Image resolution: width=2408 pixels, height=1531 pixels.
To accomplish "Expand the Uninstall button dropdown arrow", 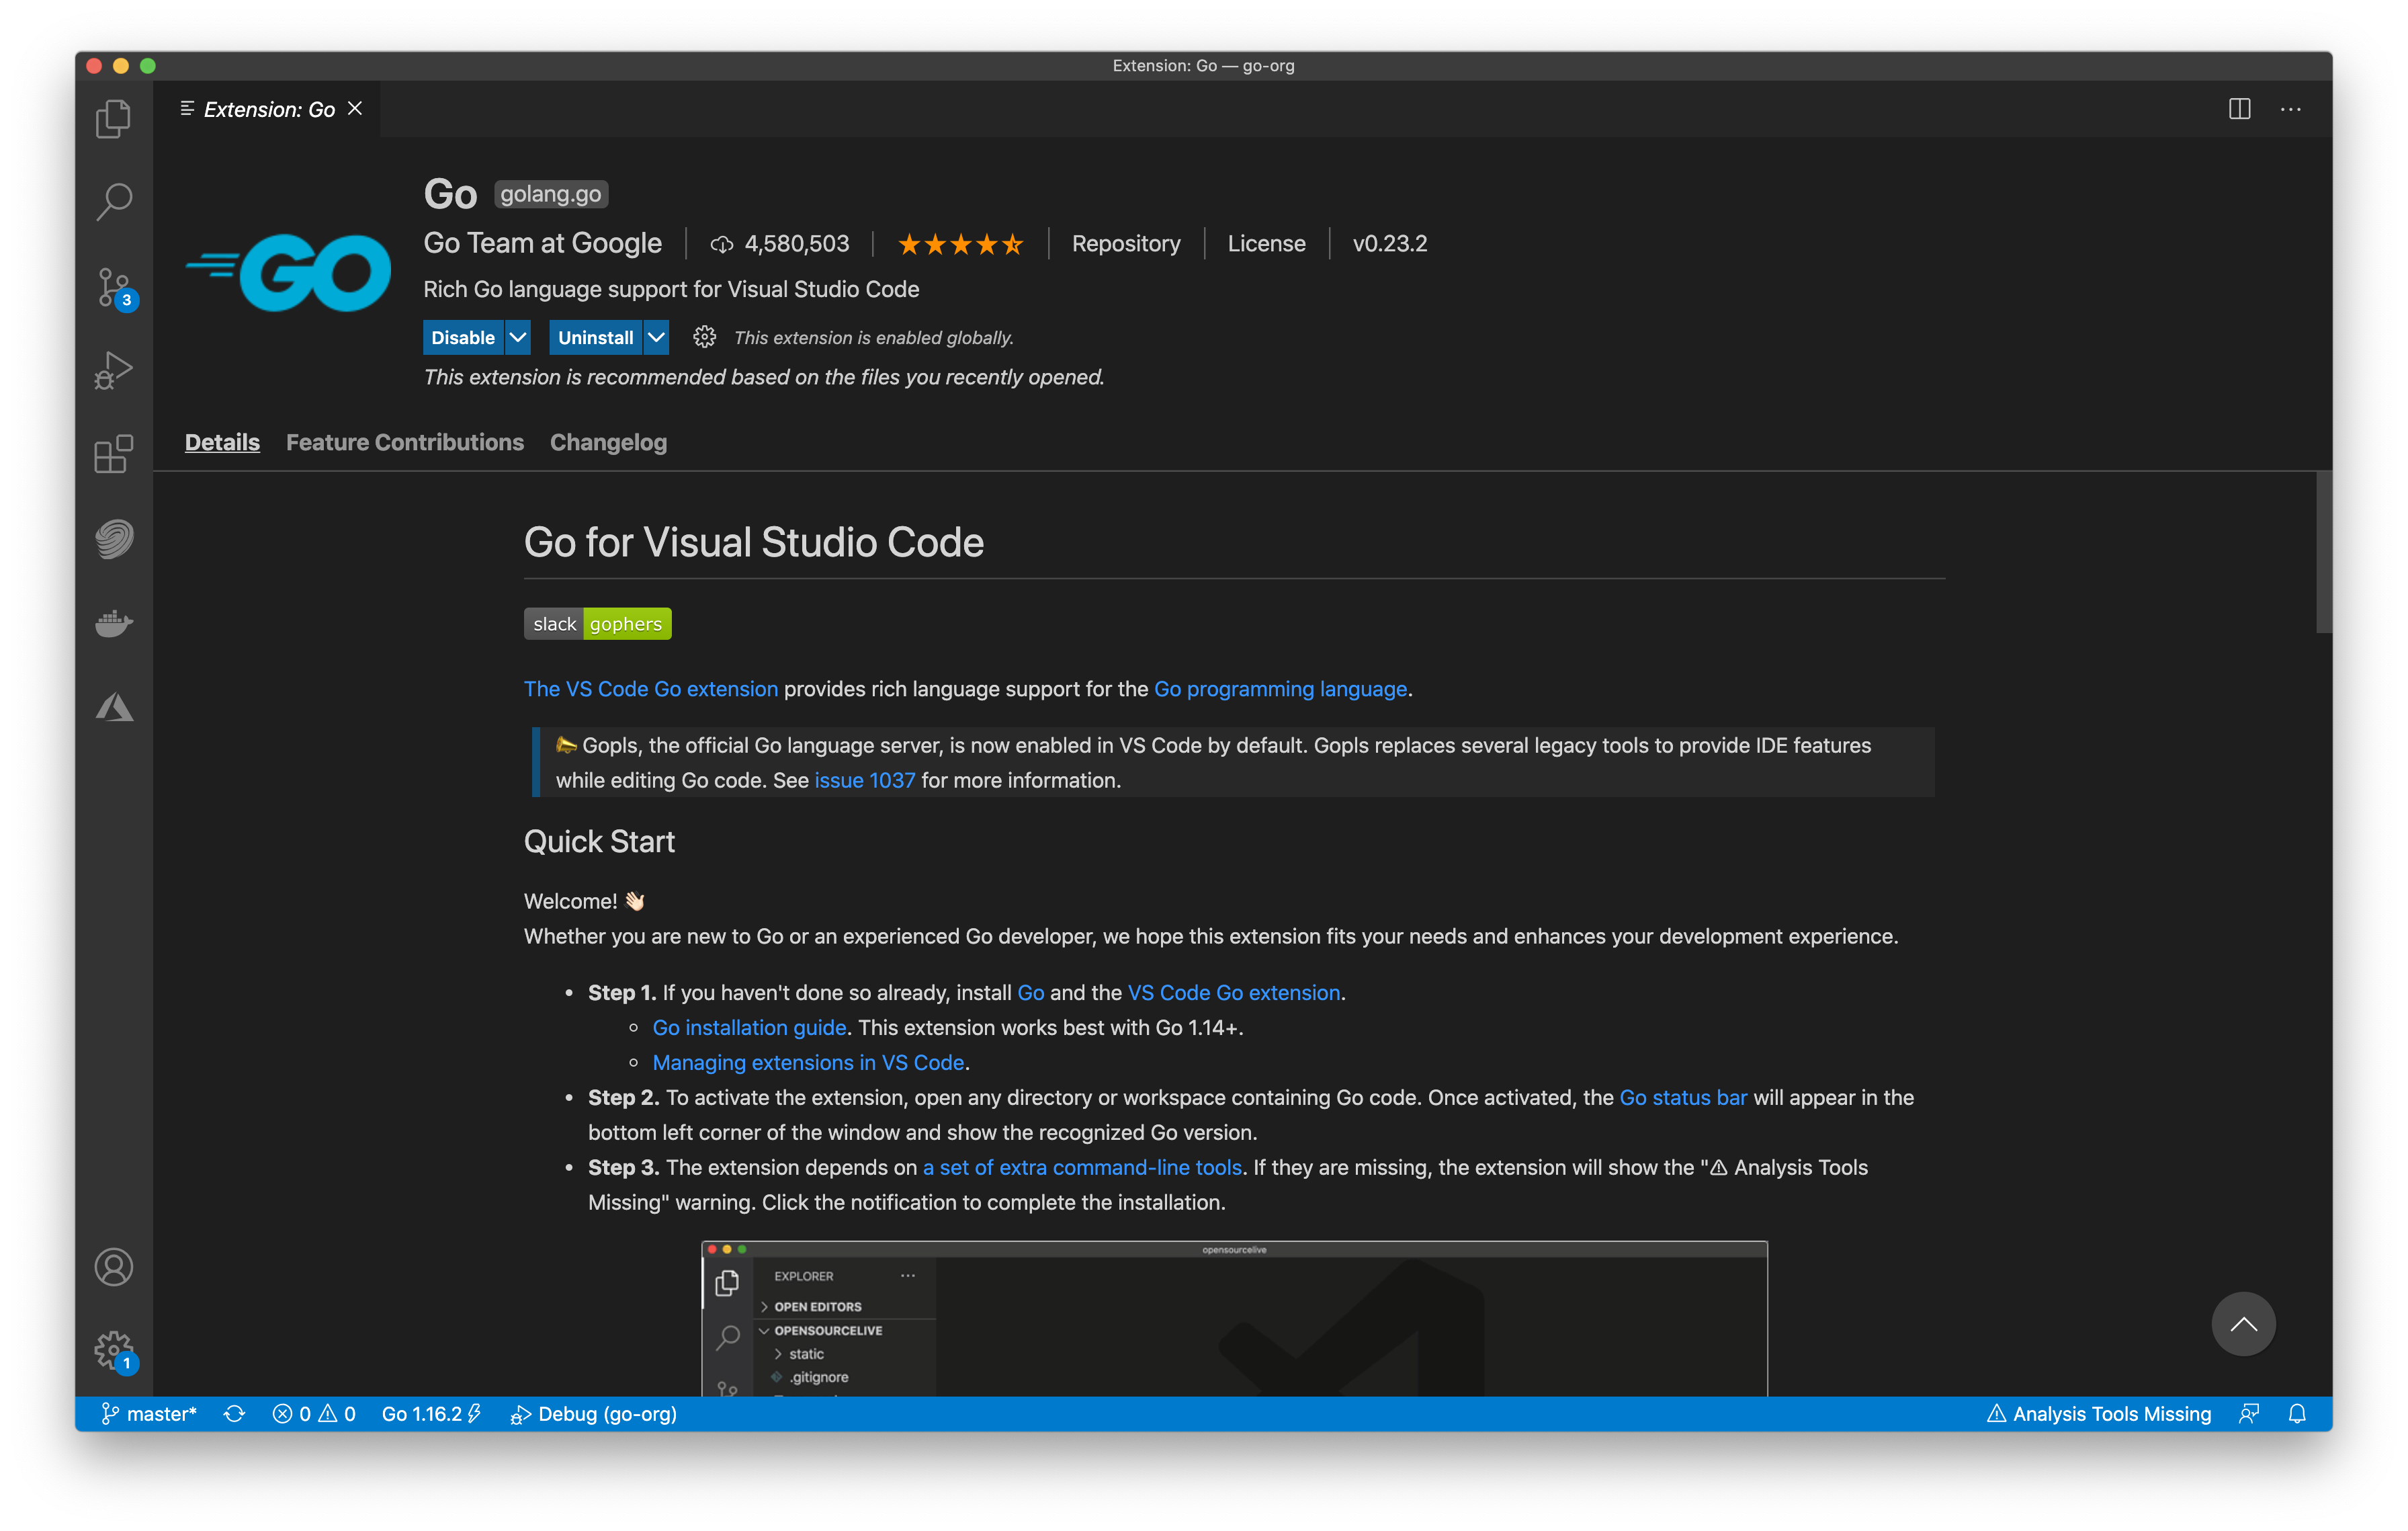I will [656, 337].
